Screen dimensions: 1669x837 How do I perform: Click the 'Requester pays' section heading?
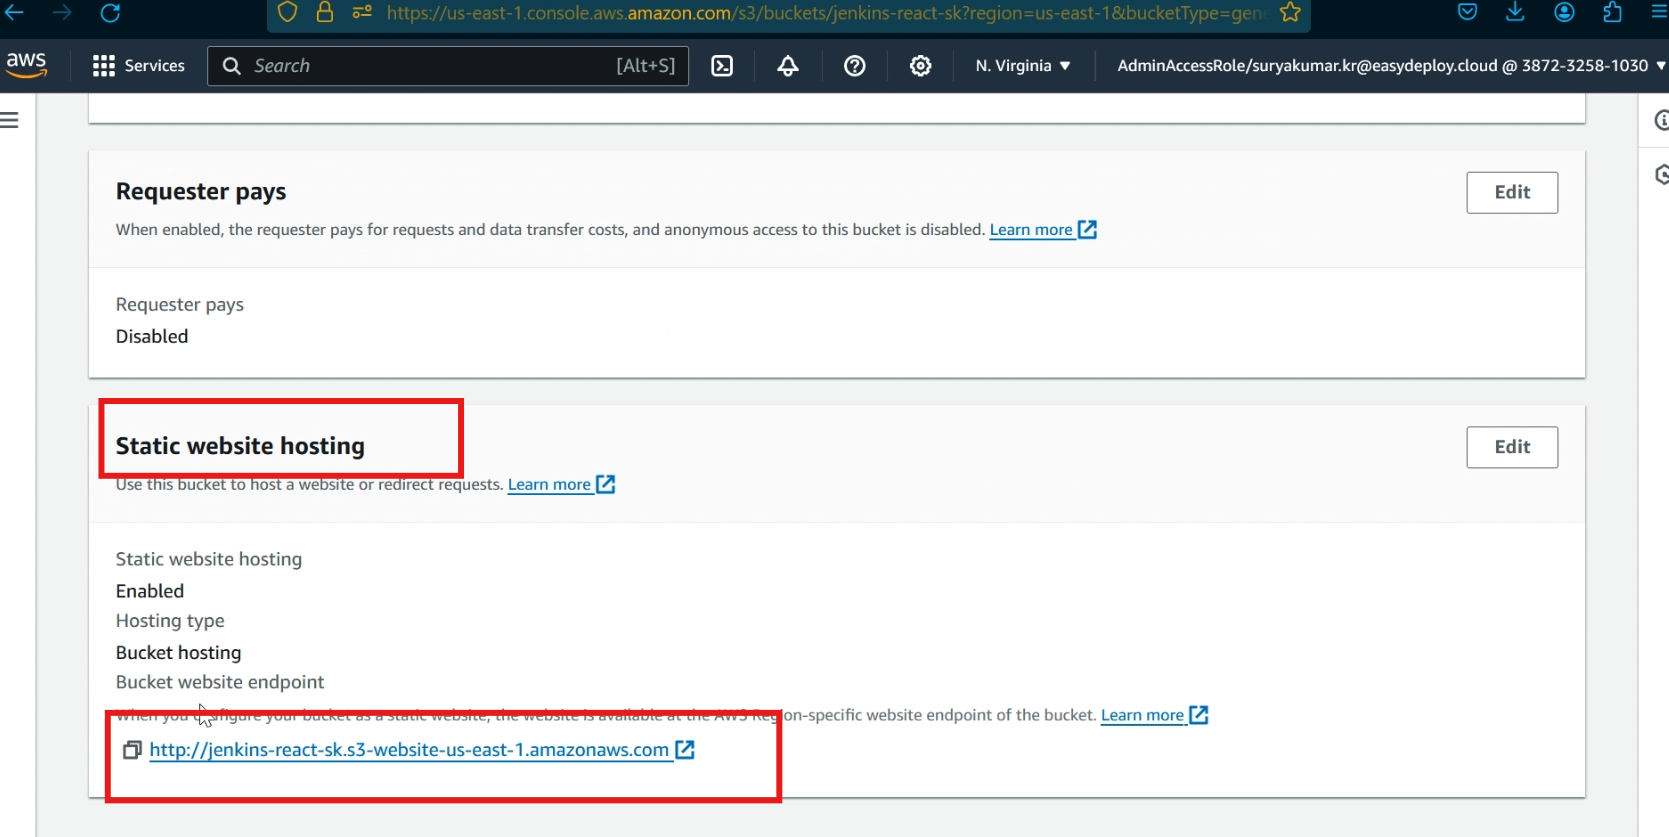point(201,191)
